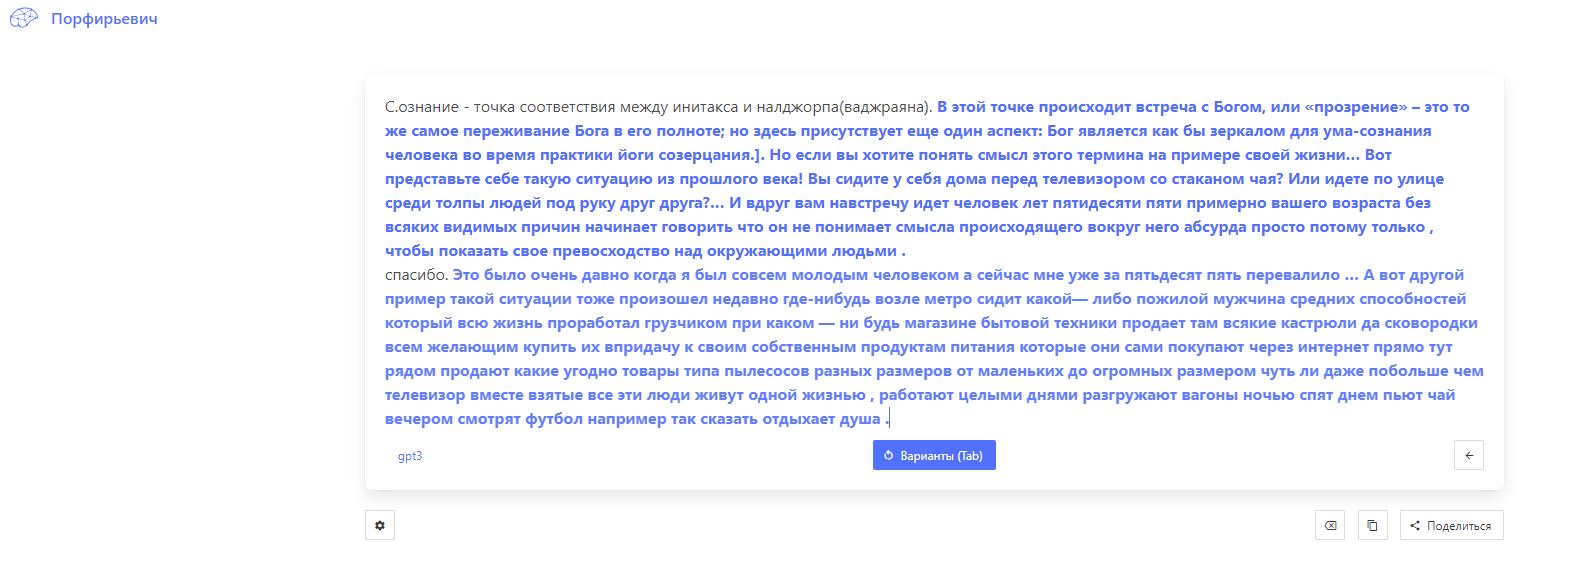Click the Порфирьевич brain logo icon
The height and width of the screenshot is (561, 1570).
pyautogui.click(x=24, y=18)
